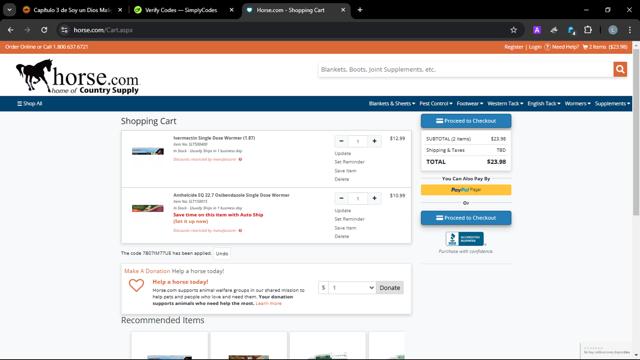The height and width of the screenshot is (360, 640).
Task: Switch to the Verify Codes — SimplyCodes tab
Action: pos(181,10)
